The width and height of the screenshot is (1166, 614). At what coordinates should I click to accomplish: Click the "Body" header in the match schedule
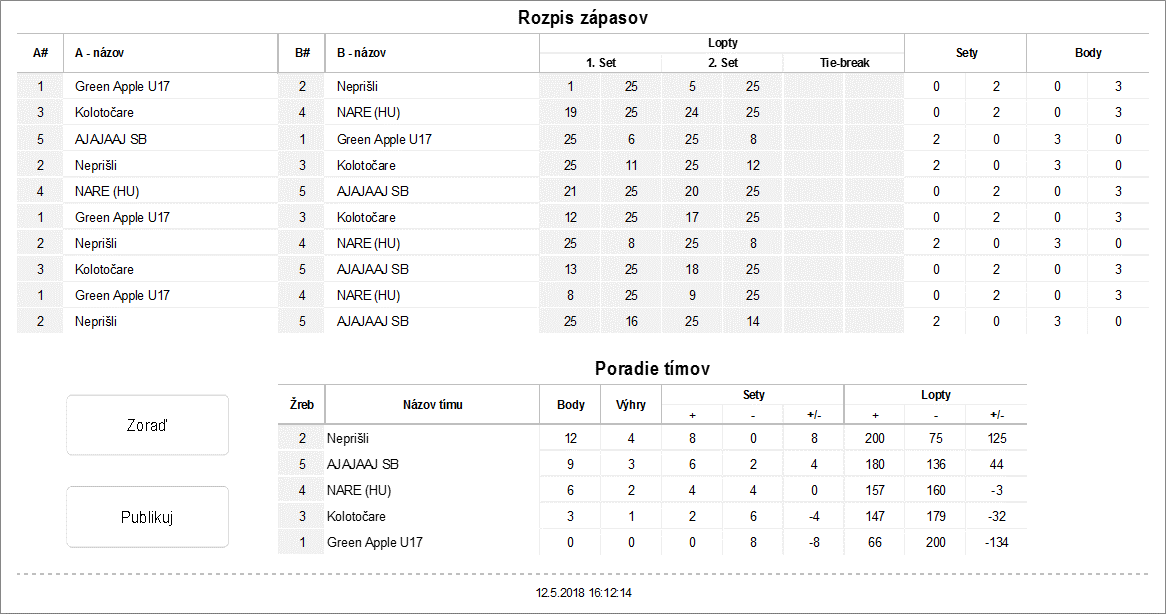(x=1088, y=53)
